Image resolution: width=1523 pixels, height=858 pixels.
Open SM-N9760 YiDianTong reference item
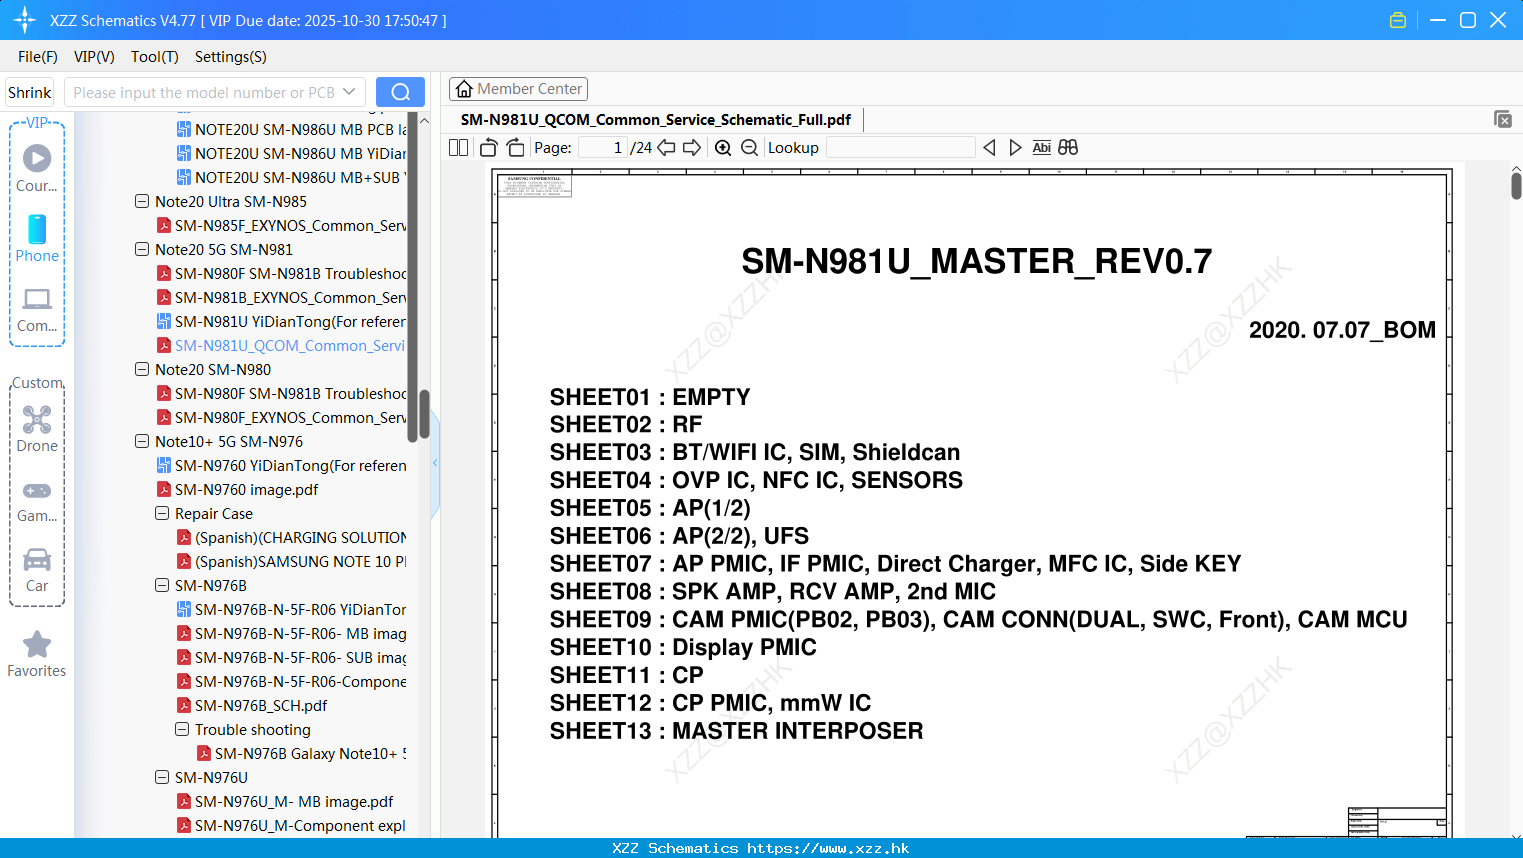click(x=281, y=465)
